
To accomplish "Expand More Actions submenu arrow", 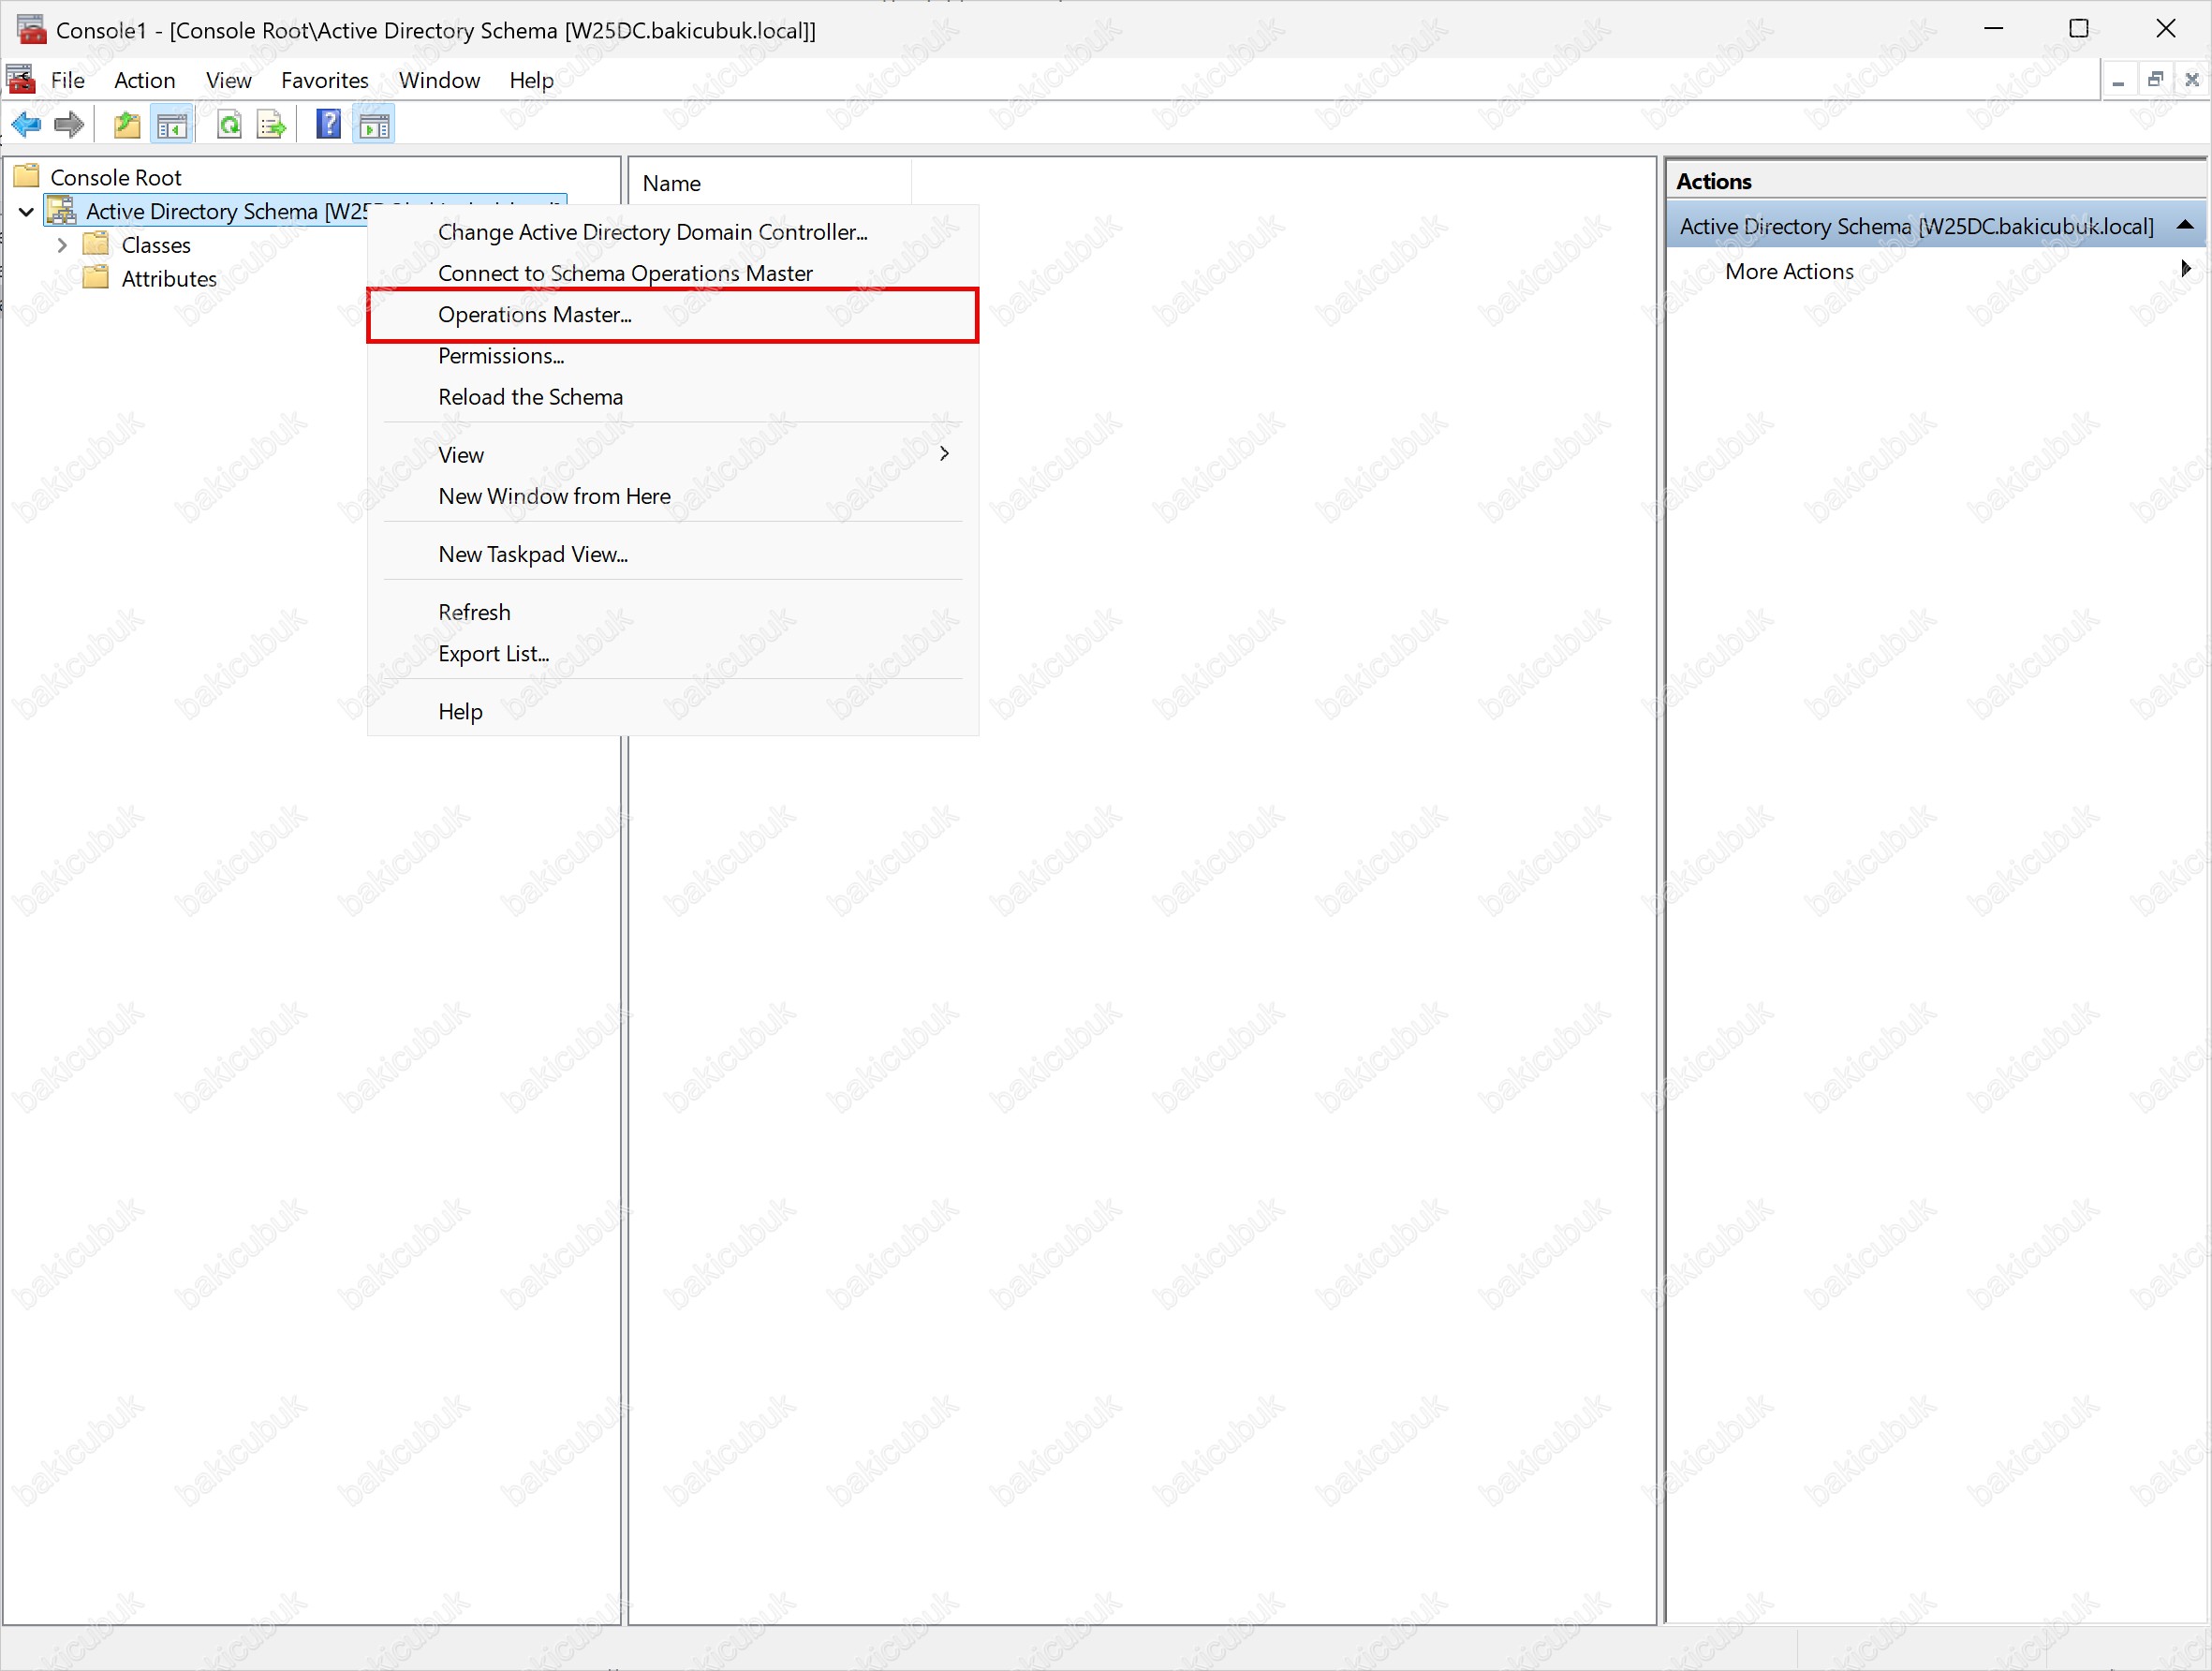I will (x=2185, y=269).
